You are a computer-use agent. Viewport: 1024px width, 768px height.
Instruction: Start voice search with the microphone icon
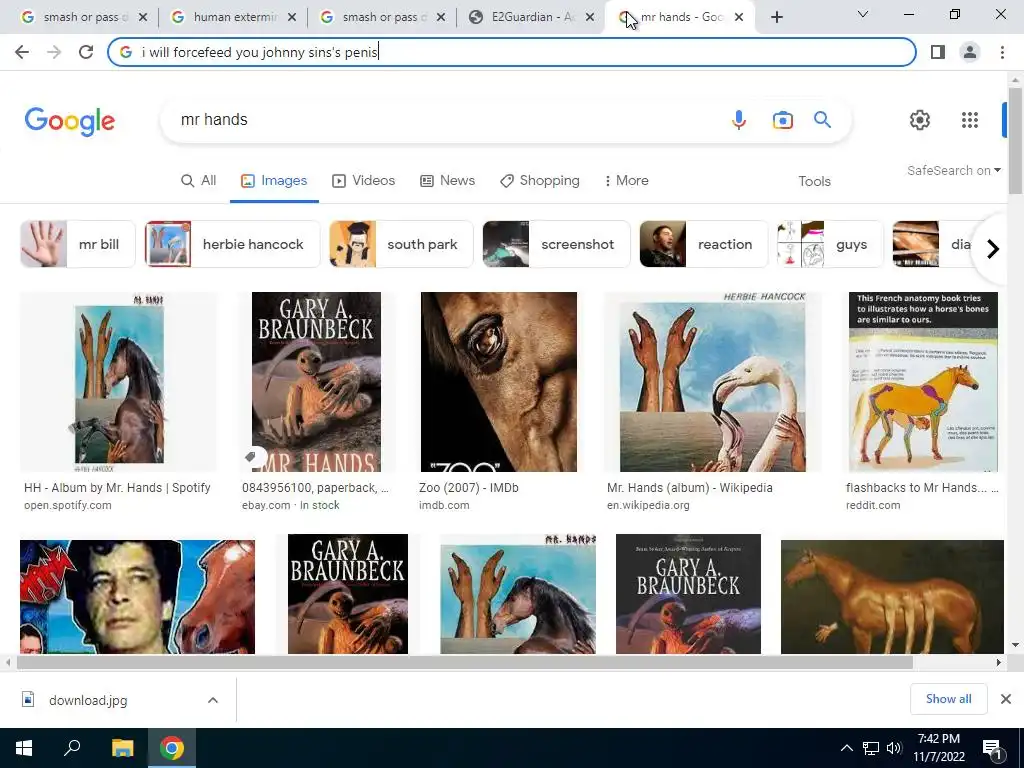point(739,120)
